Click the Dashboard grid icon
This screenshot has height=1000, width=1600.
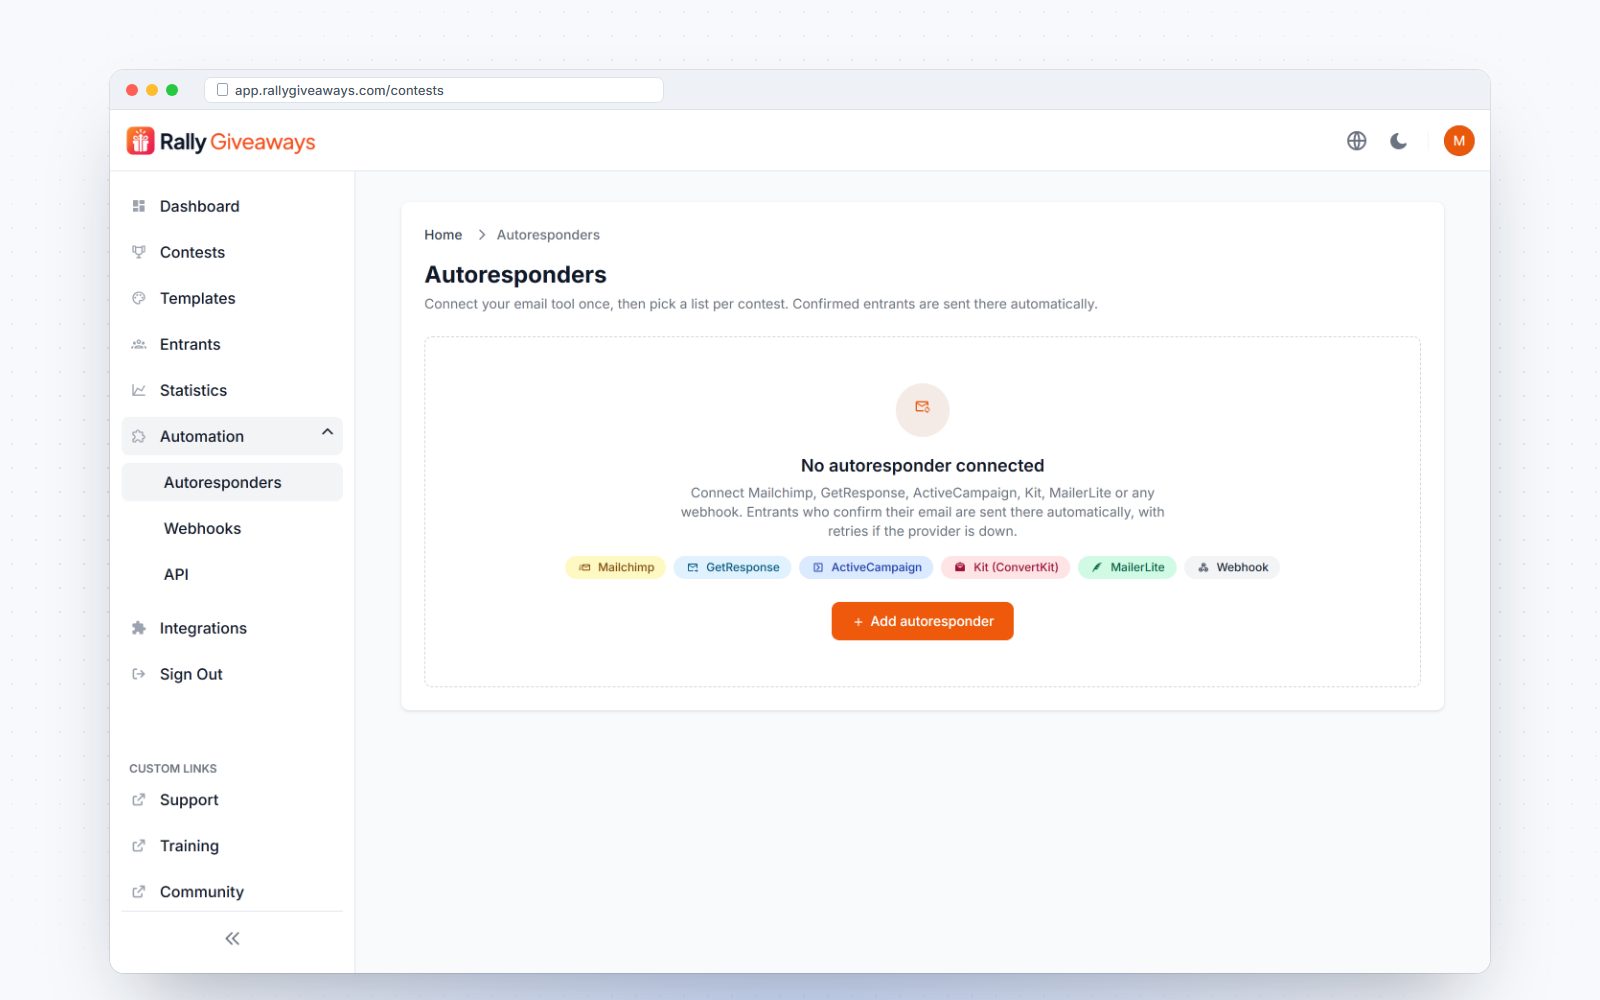coord(139,206)
